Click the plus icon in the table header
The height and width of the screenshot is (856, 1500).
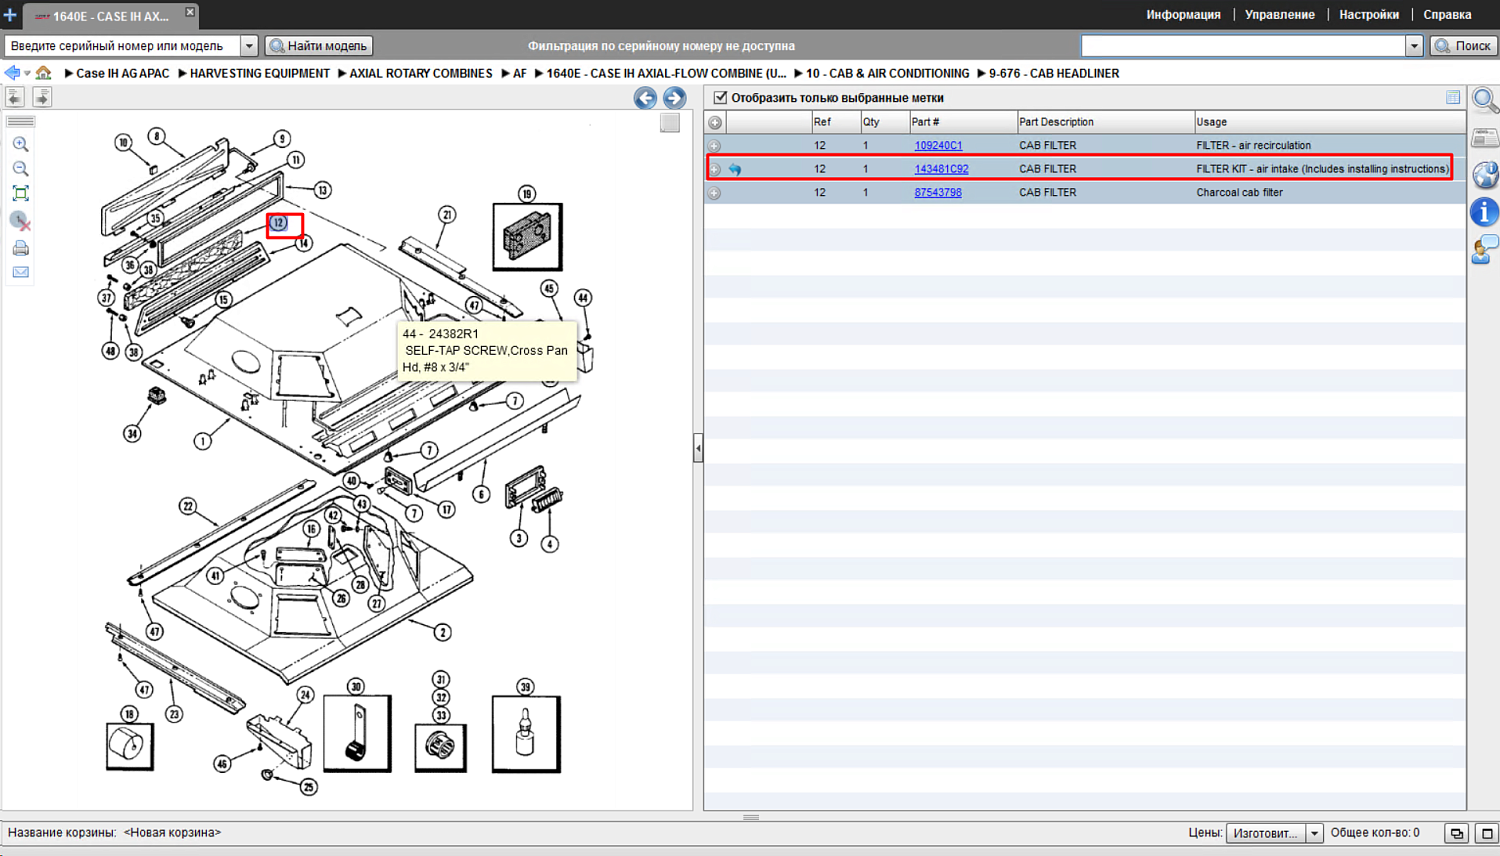[715, 122]
